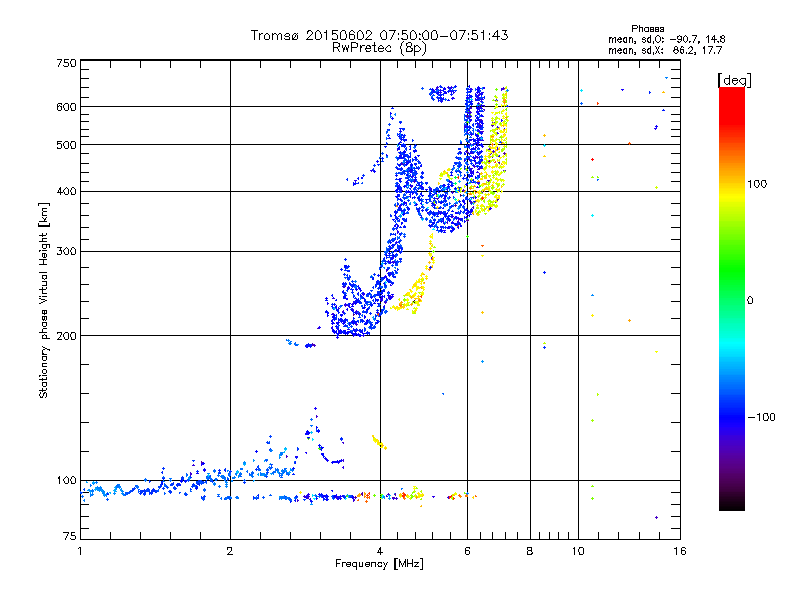Click the colorbar tick label '100'

[x=757, y=184]
